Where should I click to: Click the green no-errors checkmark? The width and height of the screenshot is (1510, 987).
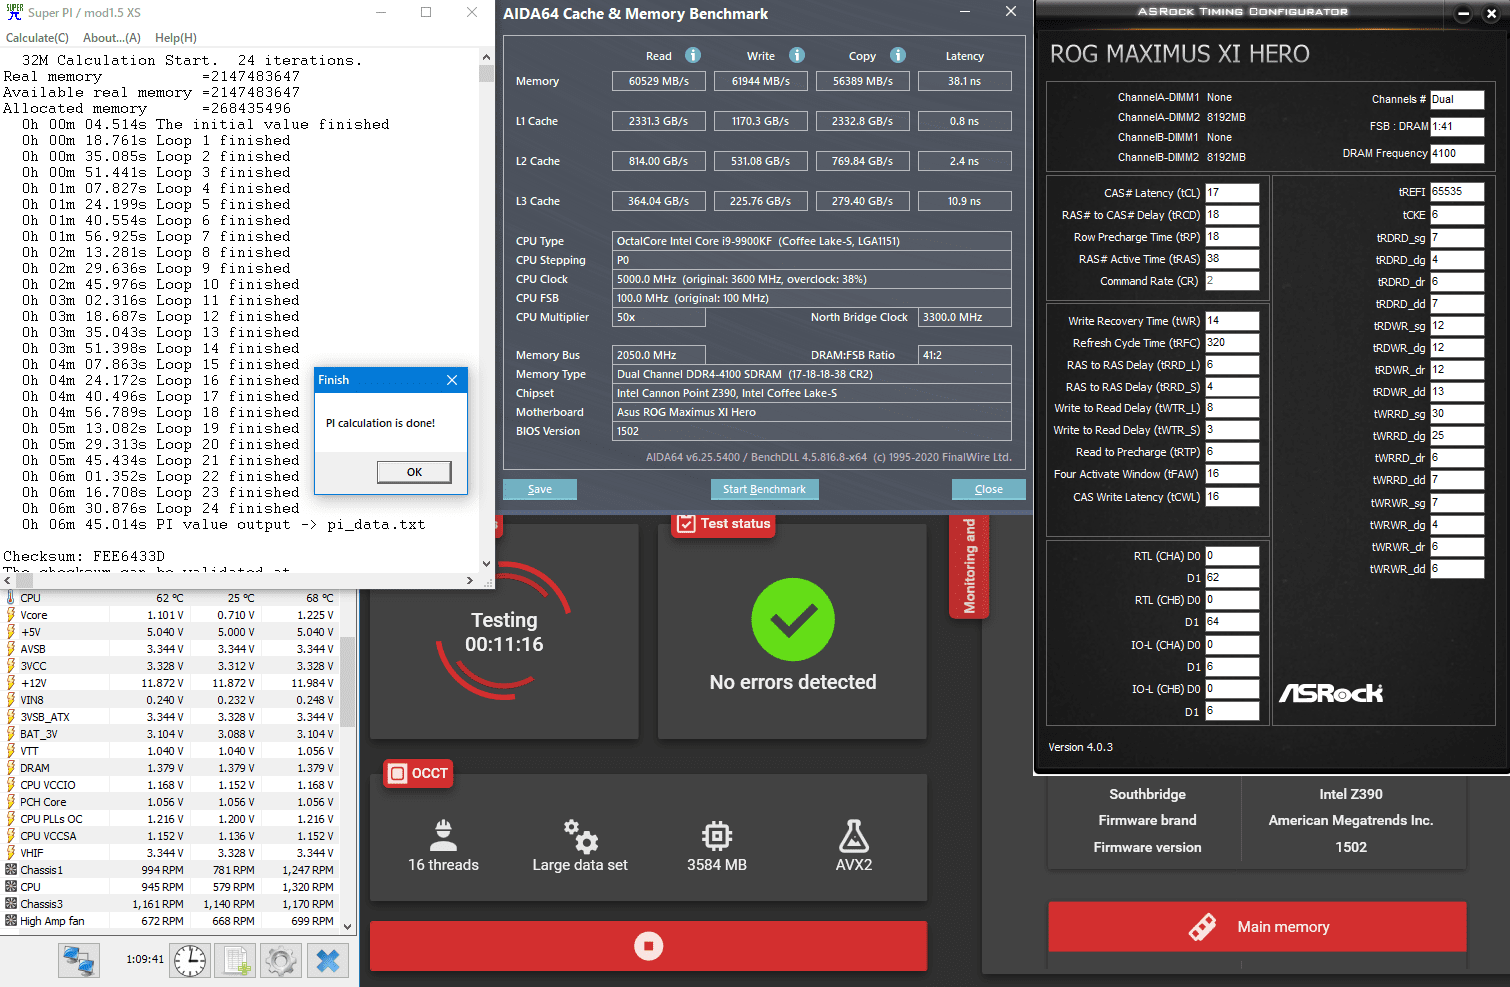point(793,620)
